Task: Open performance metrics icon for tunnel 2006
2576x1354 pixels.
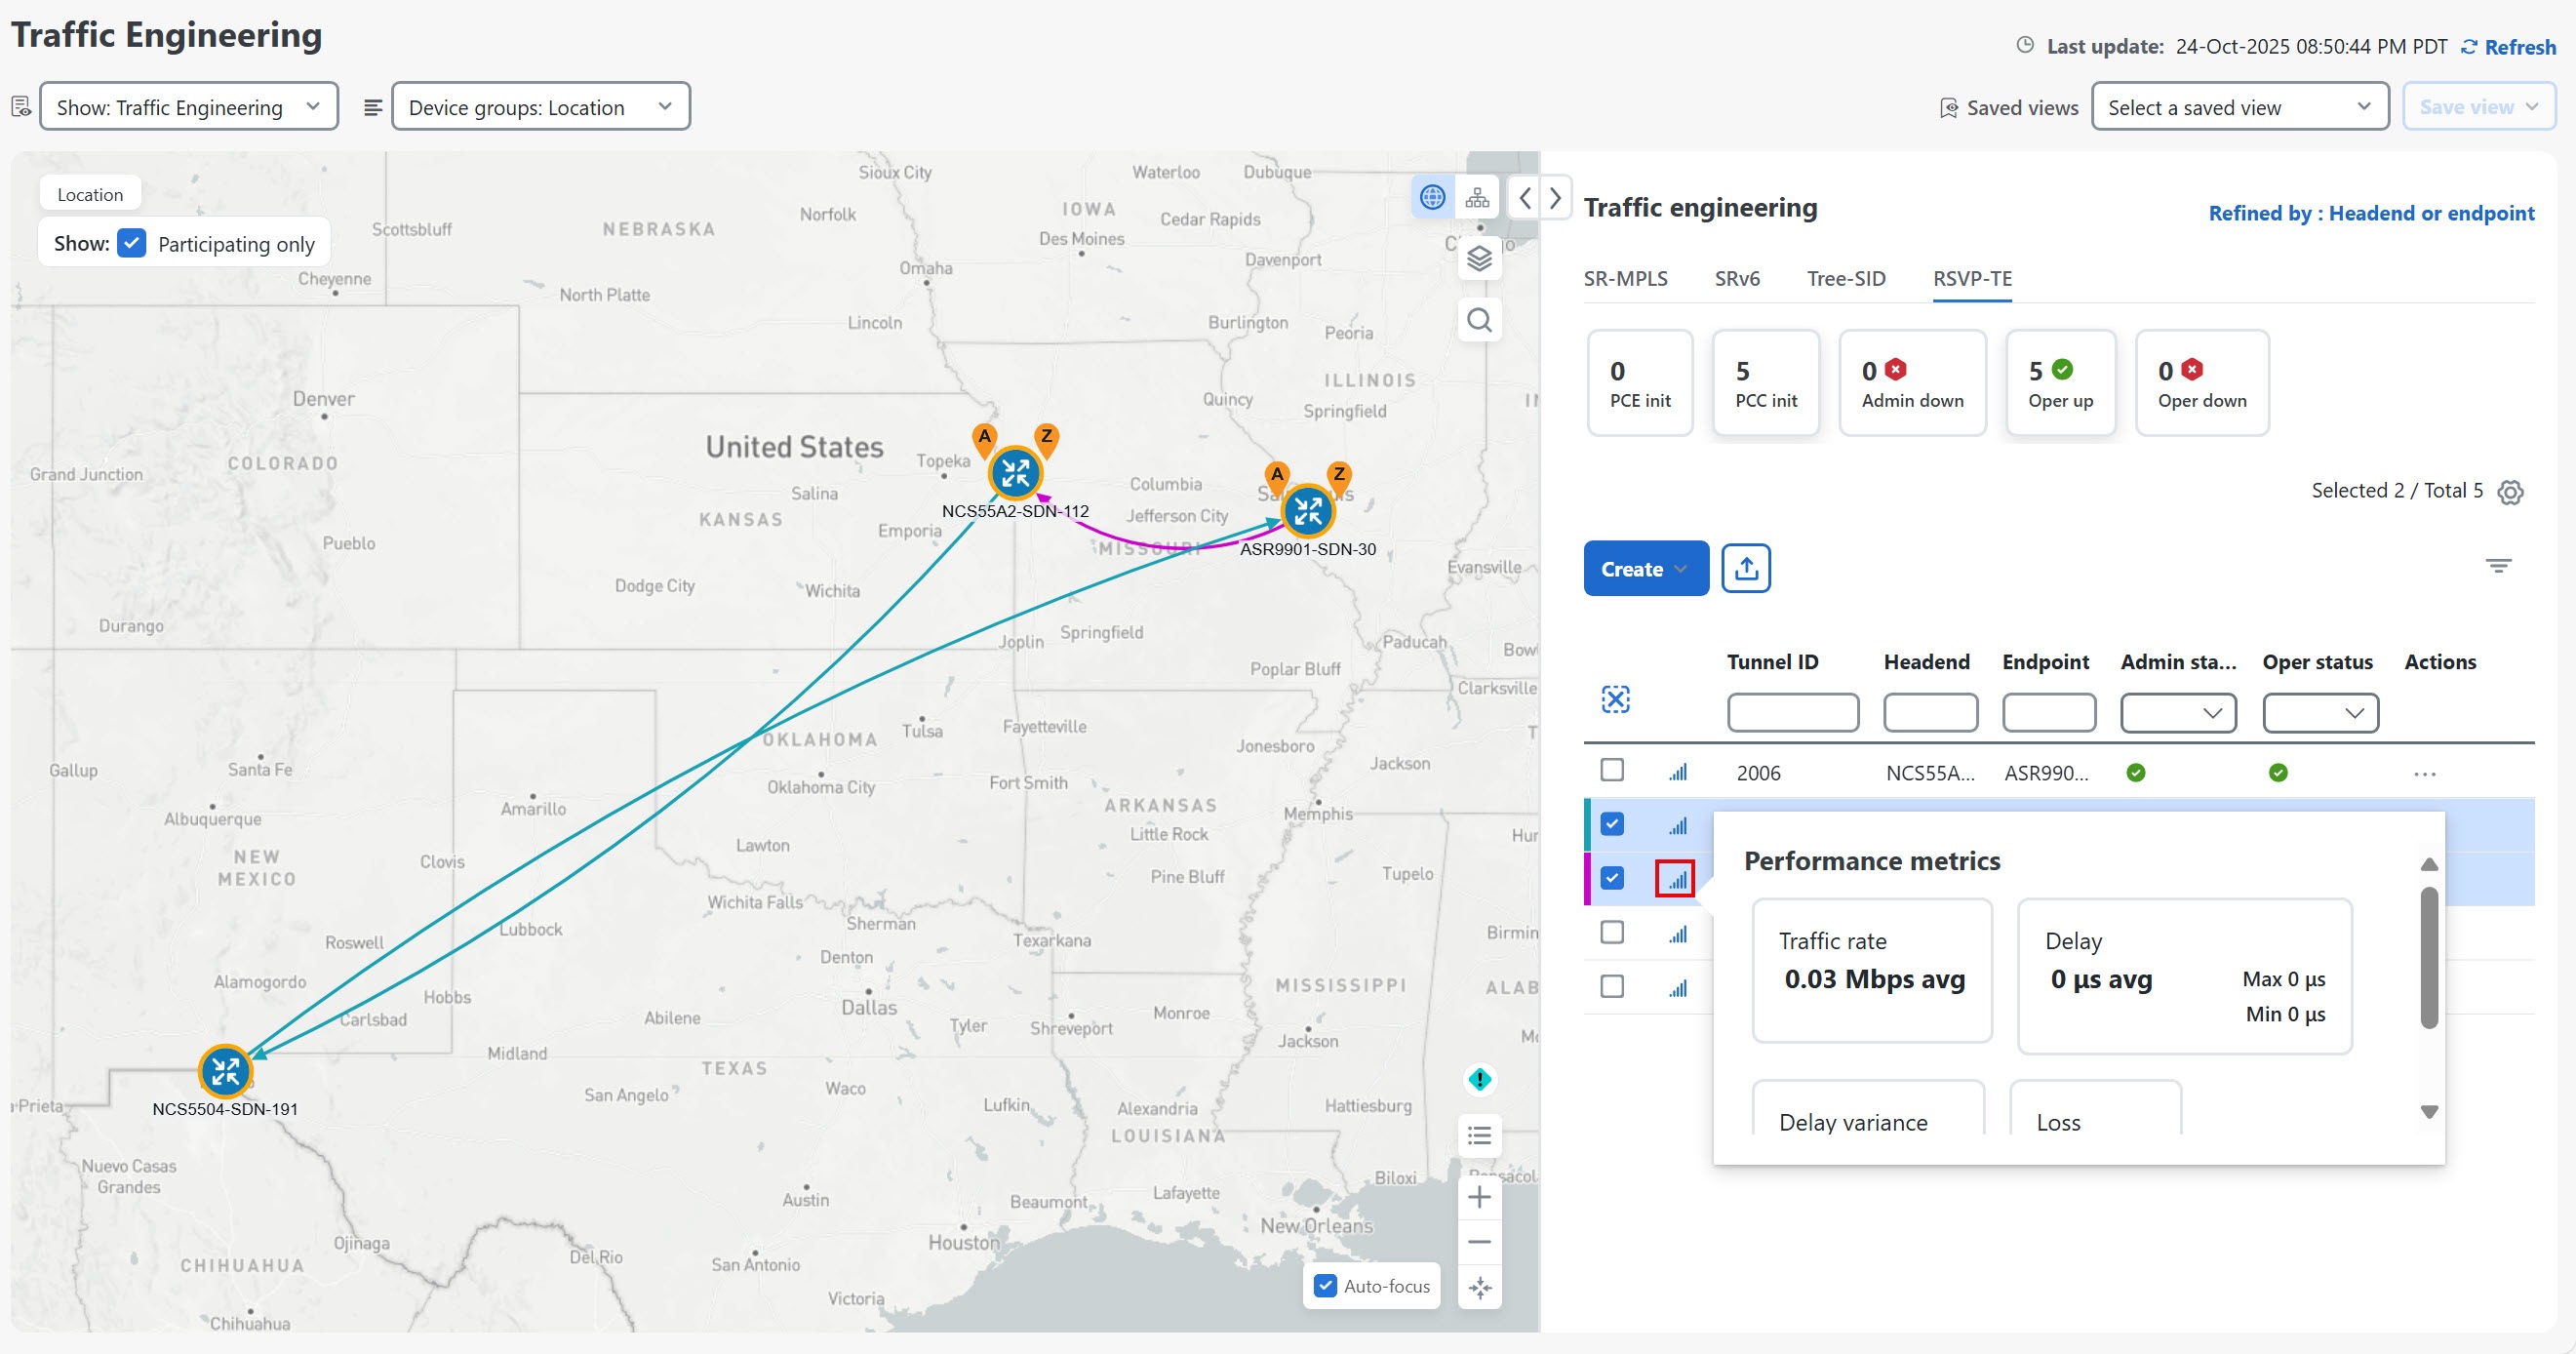Action: click(x=1677, y=772)
